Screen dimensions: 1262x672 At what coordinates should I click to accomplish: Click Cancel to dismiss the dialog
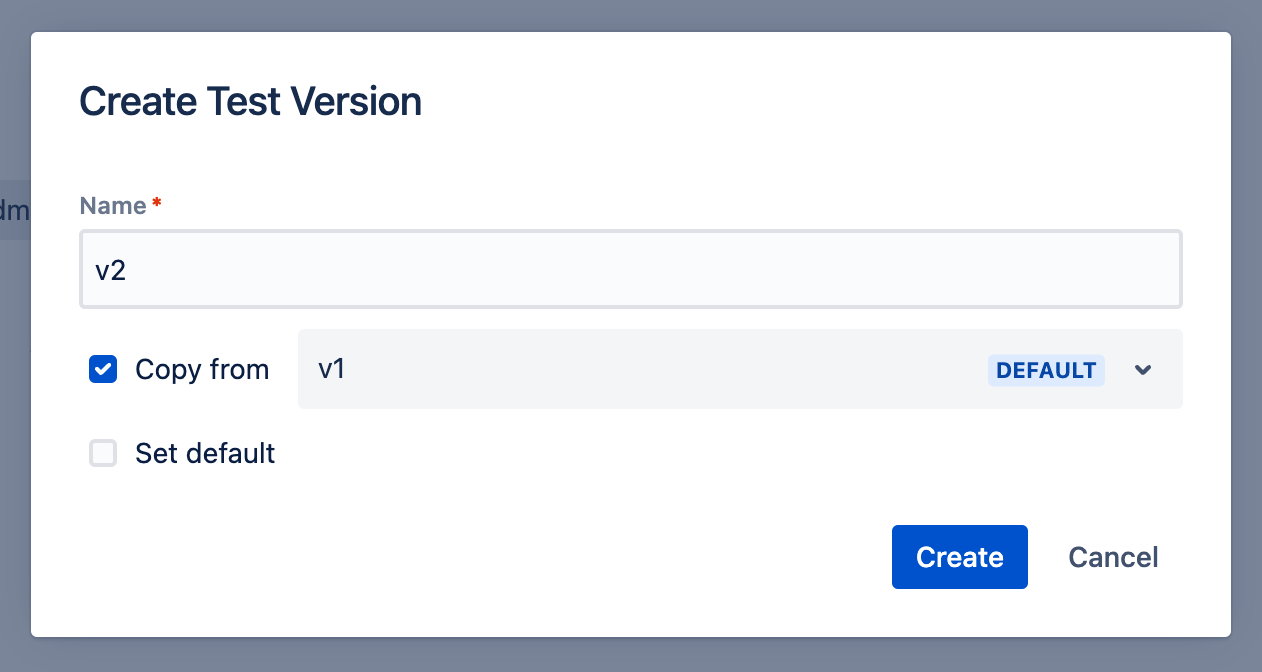pos(1113,557)
